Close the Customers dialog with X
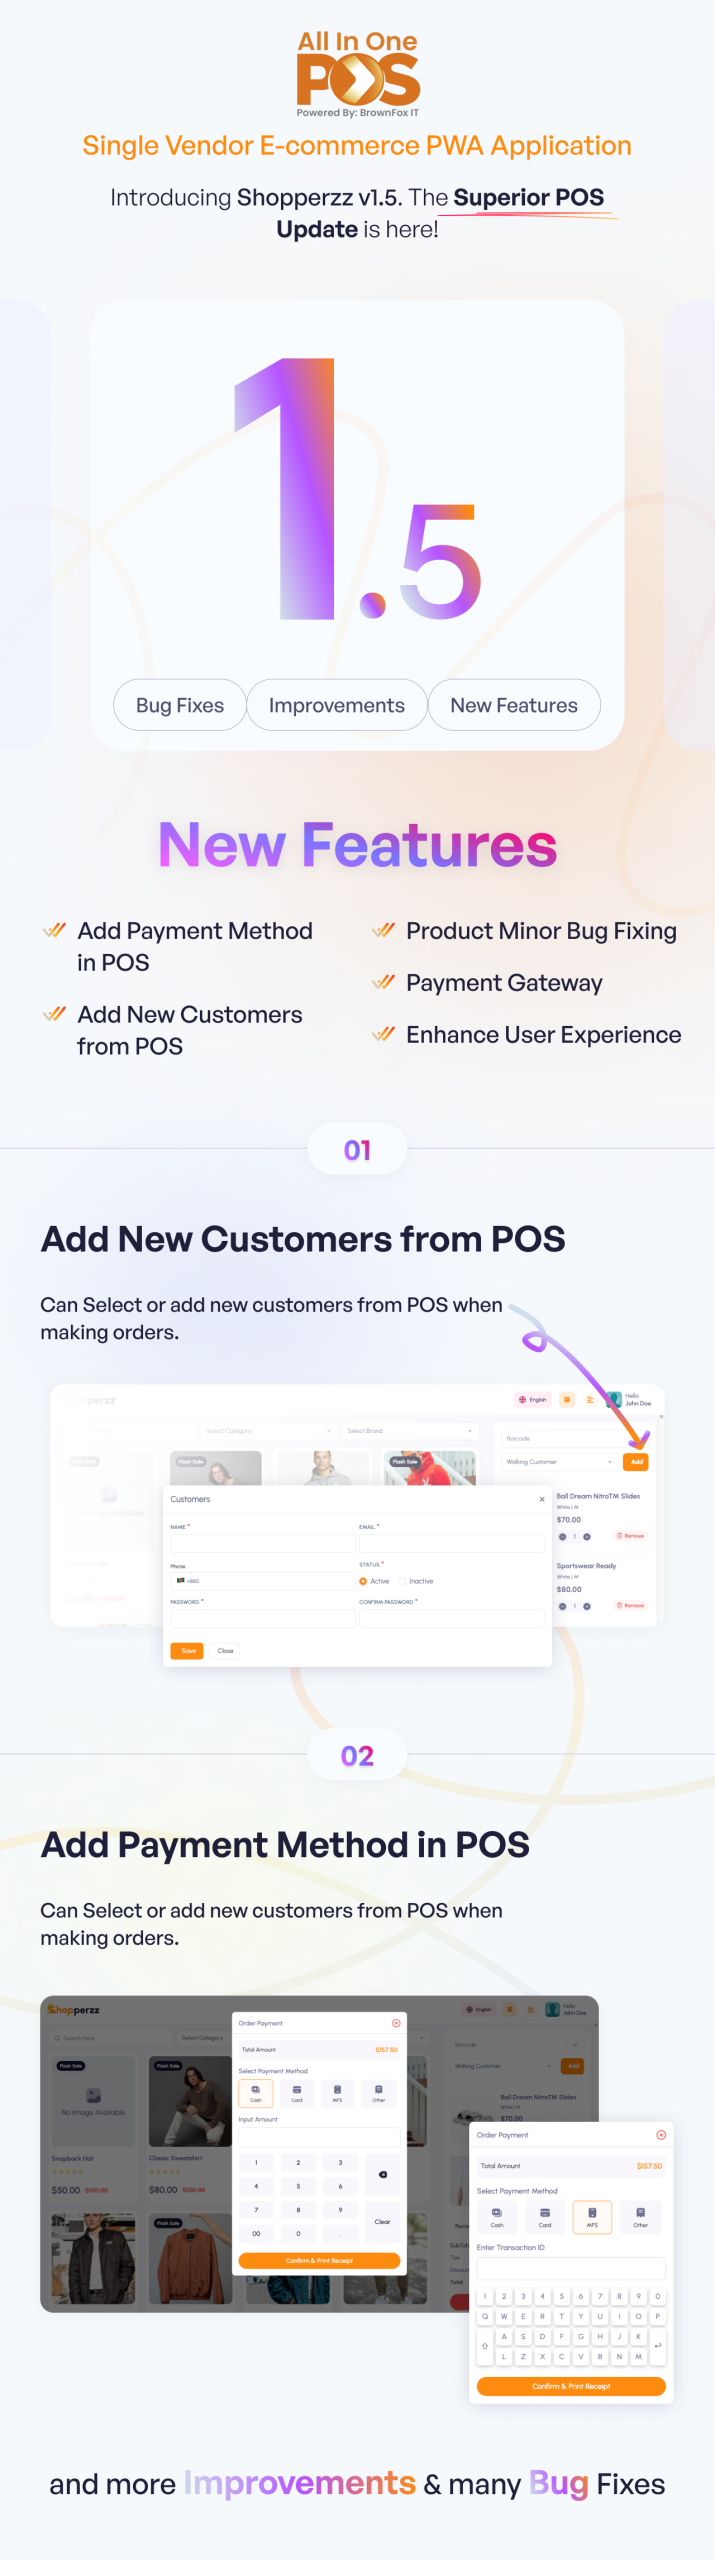 542,1499
